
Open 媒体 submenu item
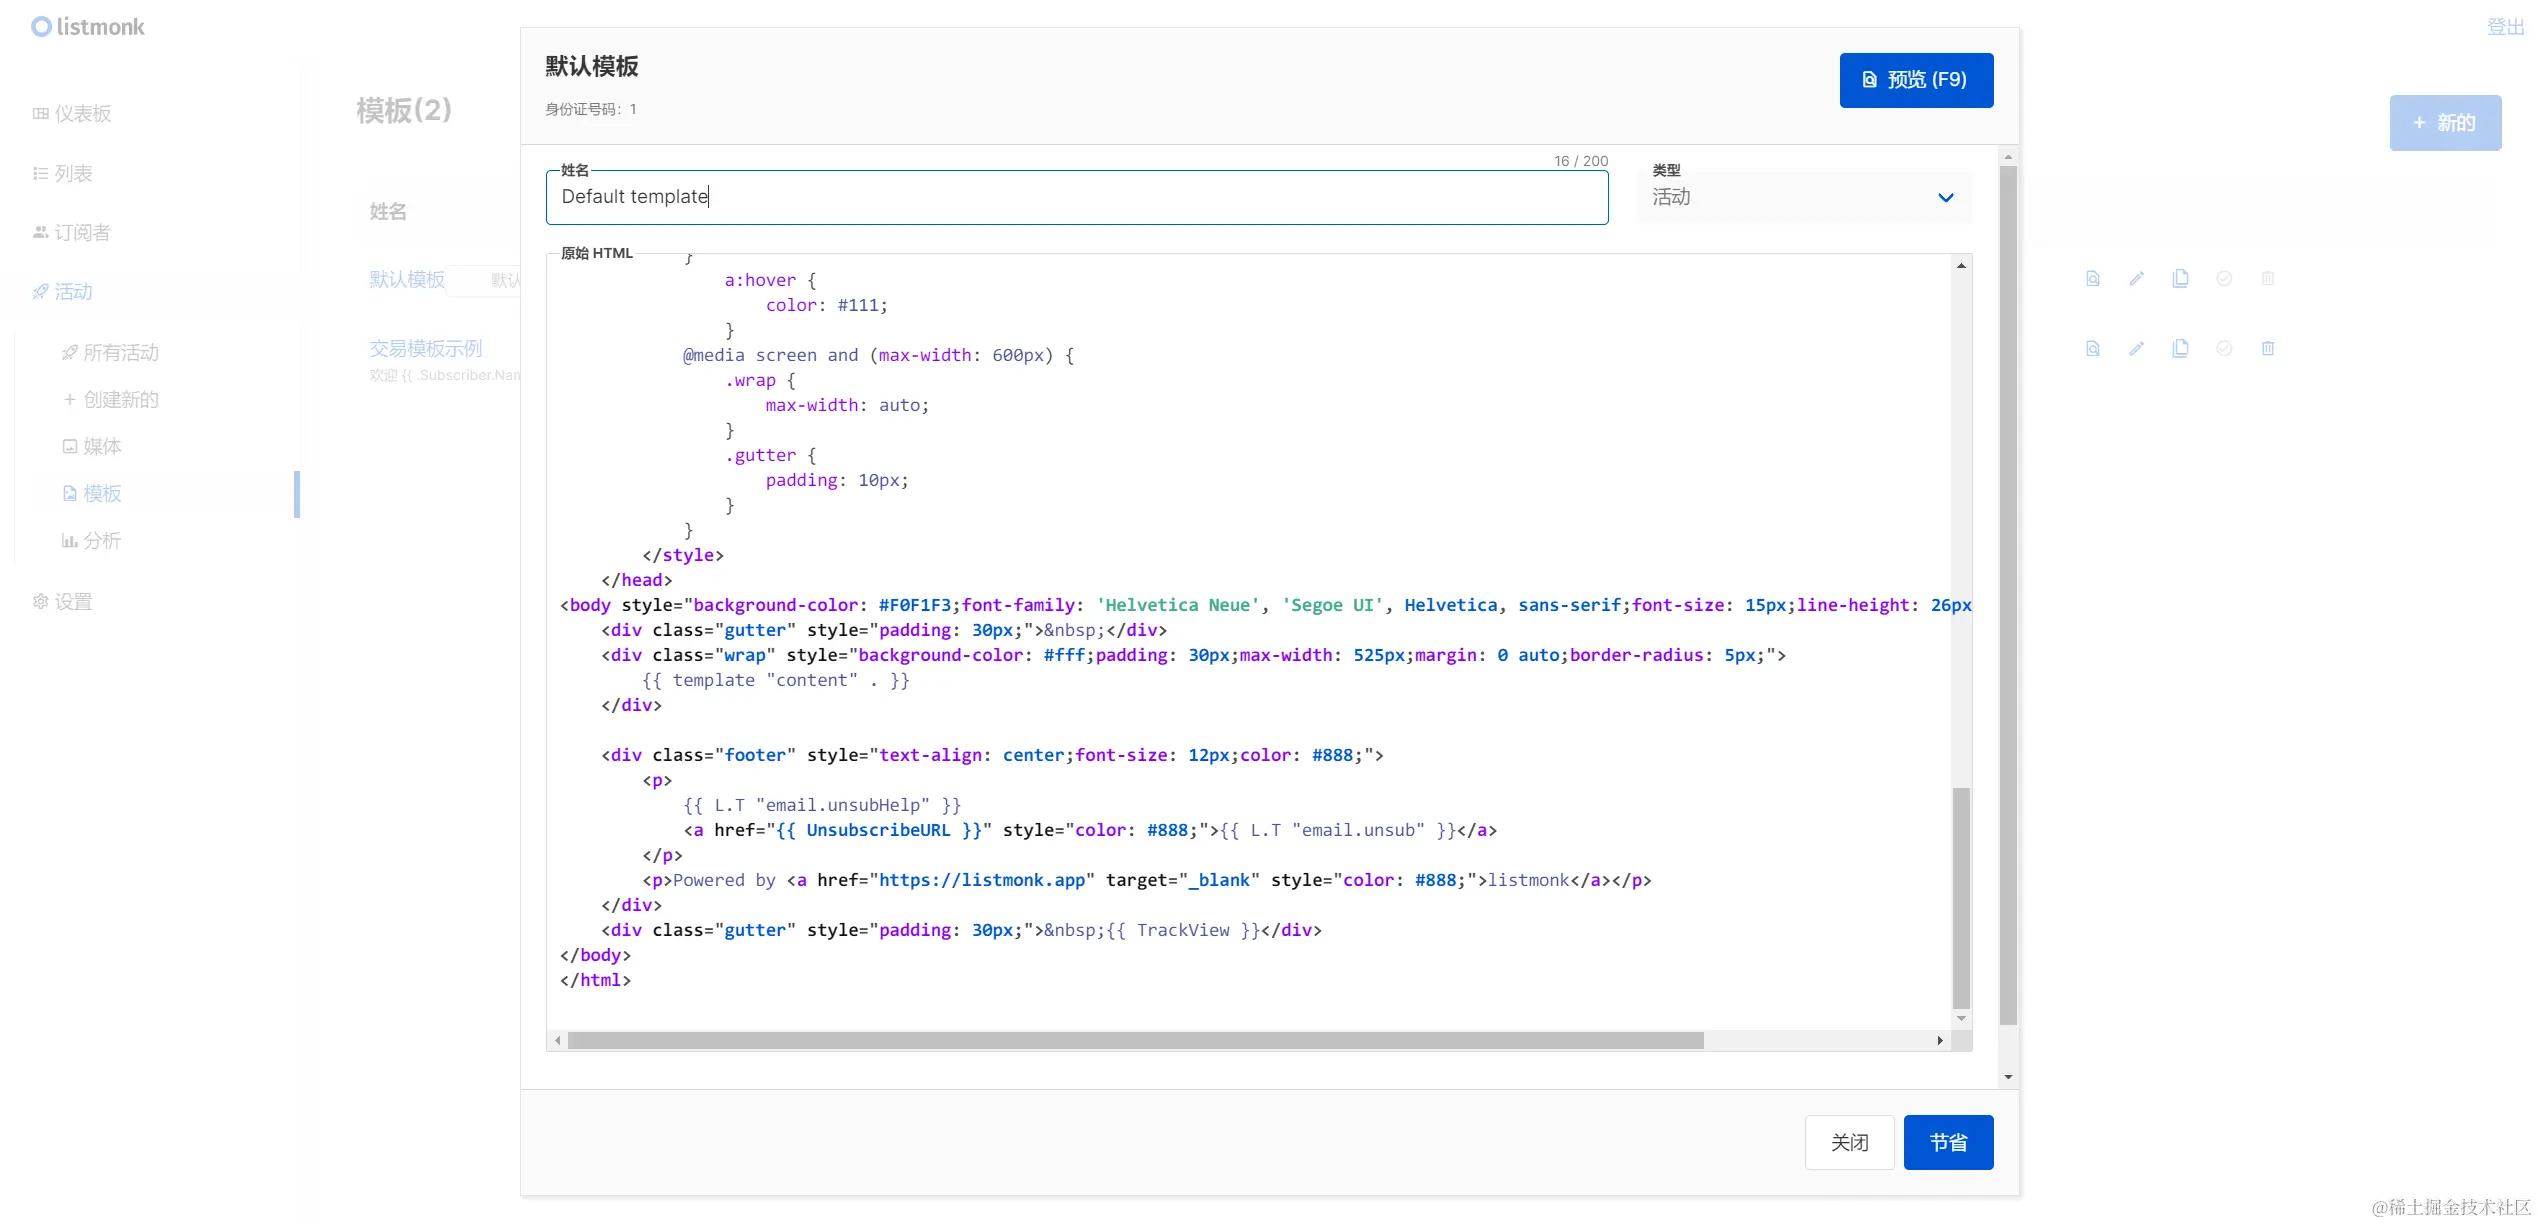coord(101,446)
